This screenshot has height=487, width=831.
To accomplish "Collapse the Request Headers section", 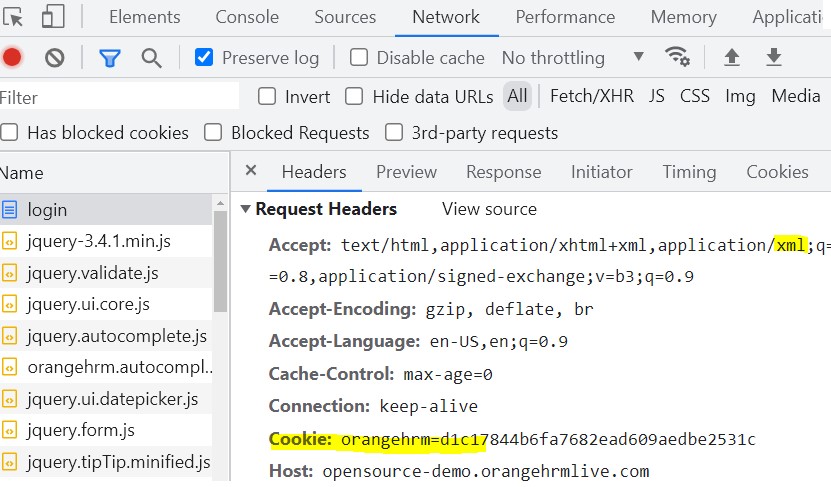I will pyautogui.click(x=246, y=209).
